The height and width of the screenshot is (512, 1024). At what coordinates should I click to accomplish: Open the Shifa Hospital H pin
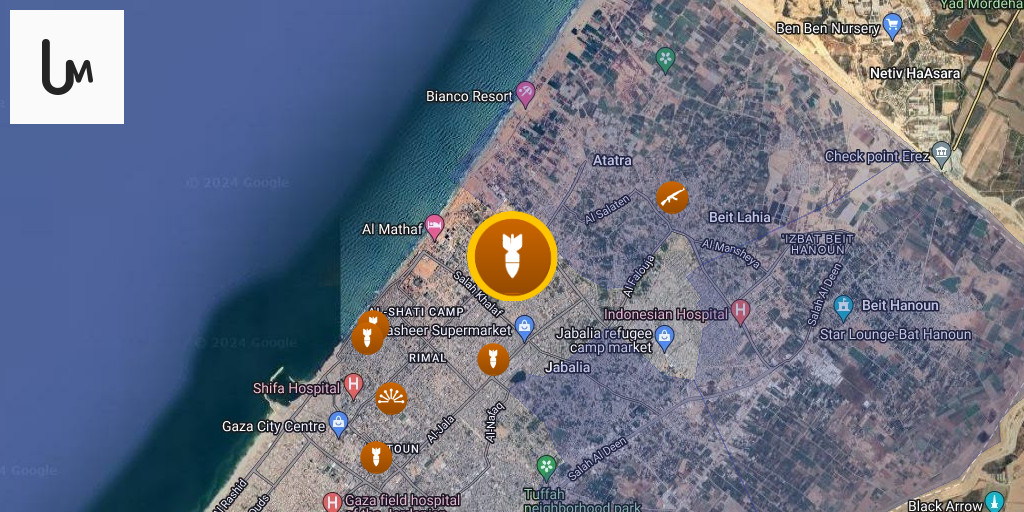[353, 387]
